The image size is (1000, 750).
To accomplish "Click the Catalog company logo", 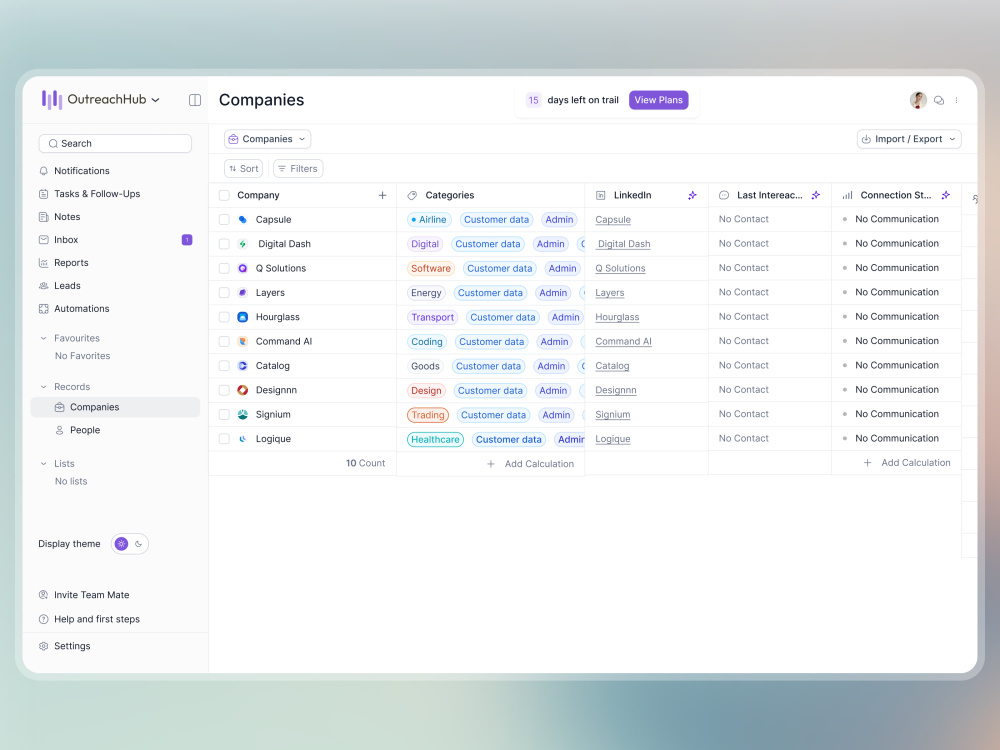I will point(242,365).
